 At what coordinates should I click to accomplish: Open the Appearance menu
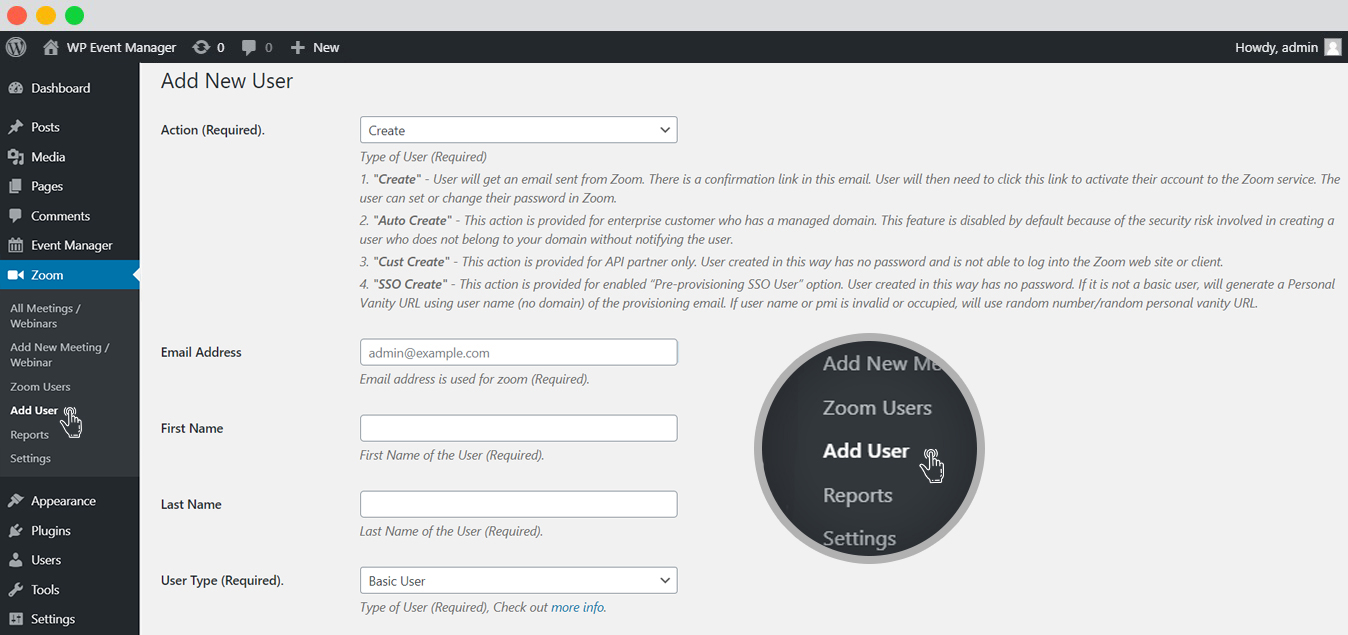click(63, 501)
